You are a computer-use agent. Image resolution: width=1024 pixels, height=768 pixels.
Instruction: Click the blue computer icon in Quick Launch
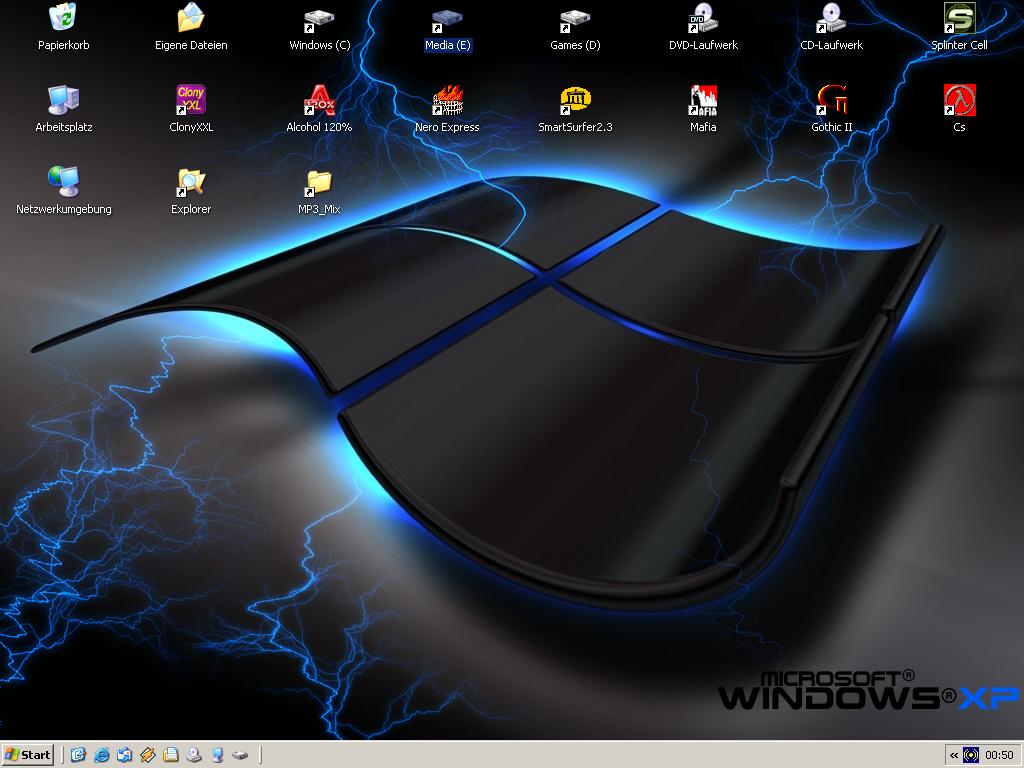point(217,755)
